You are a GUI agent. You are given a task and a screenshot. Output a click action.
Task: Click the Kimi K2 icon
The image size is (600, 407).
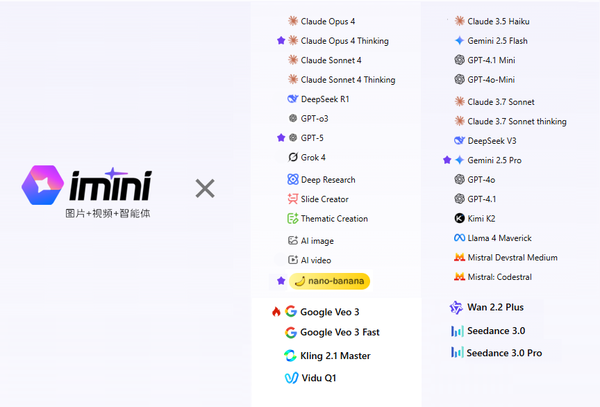pos(459,218)
